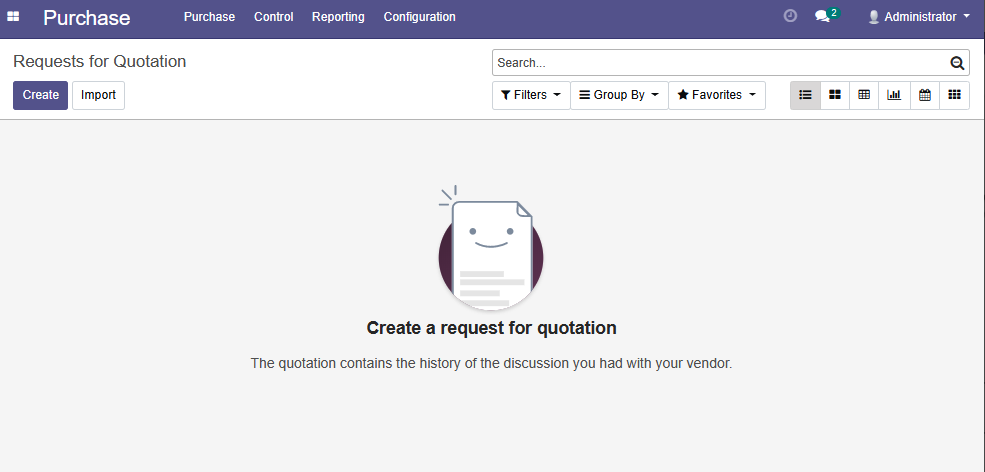Click the Purchase app title
The height and width of the screenshot is (472, 985).
(x=87, y=18)
